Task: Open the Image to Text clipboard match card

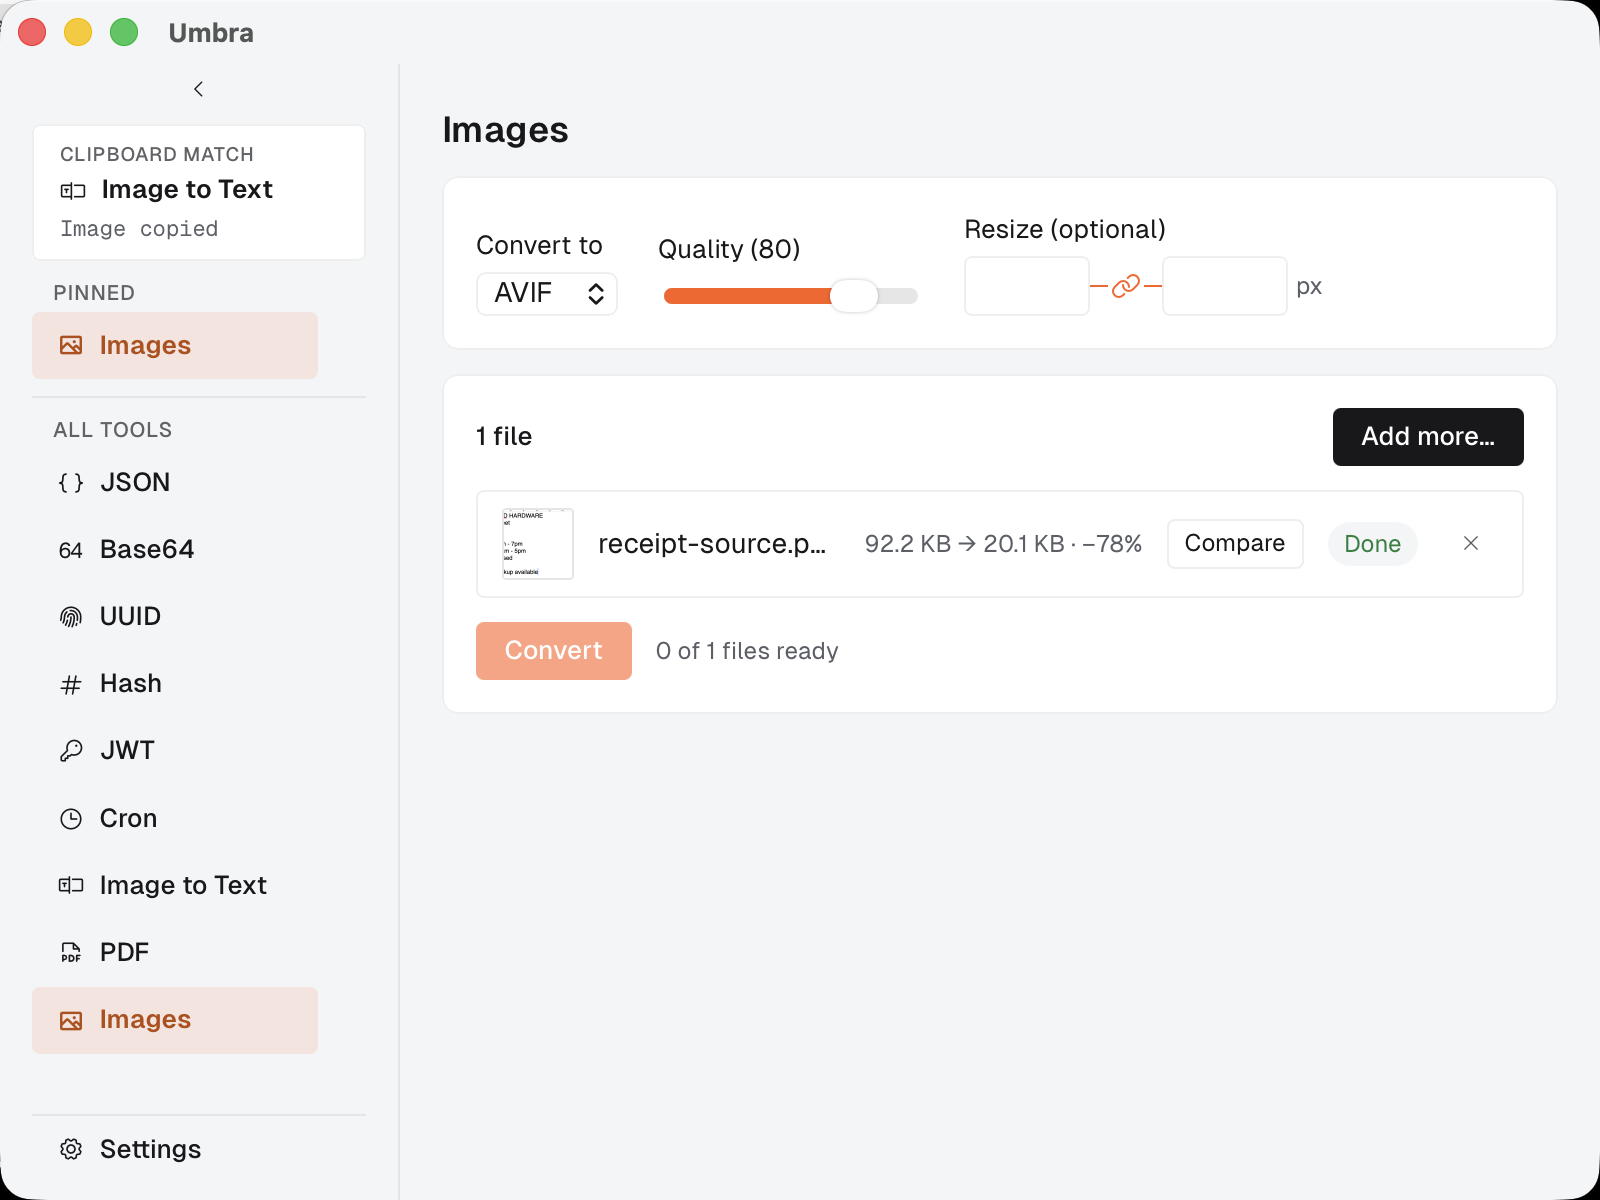Action: coord(199,192)
